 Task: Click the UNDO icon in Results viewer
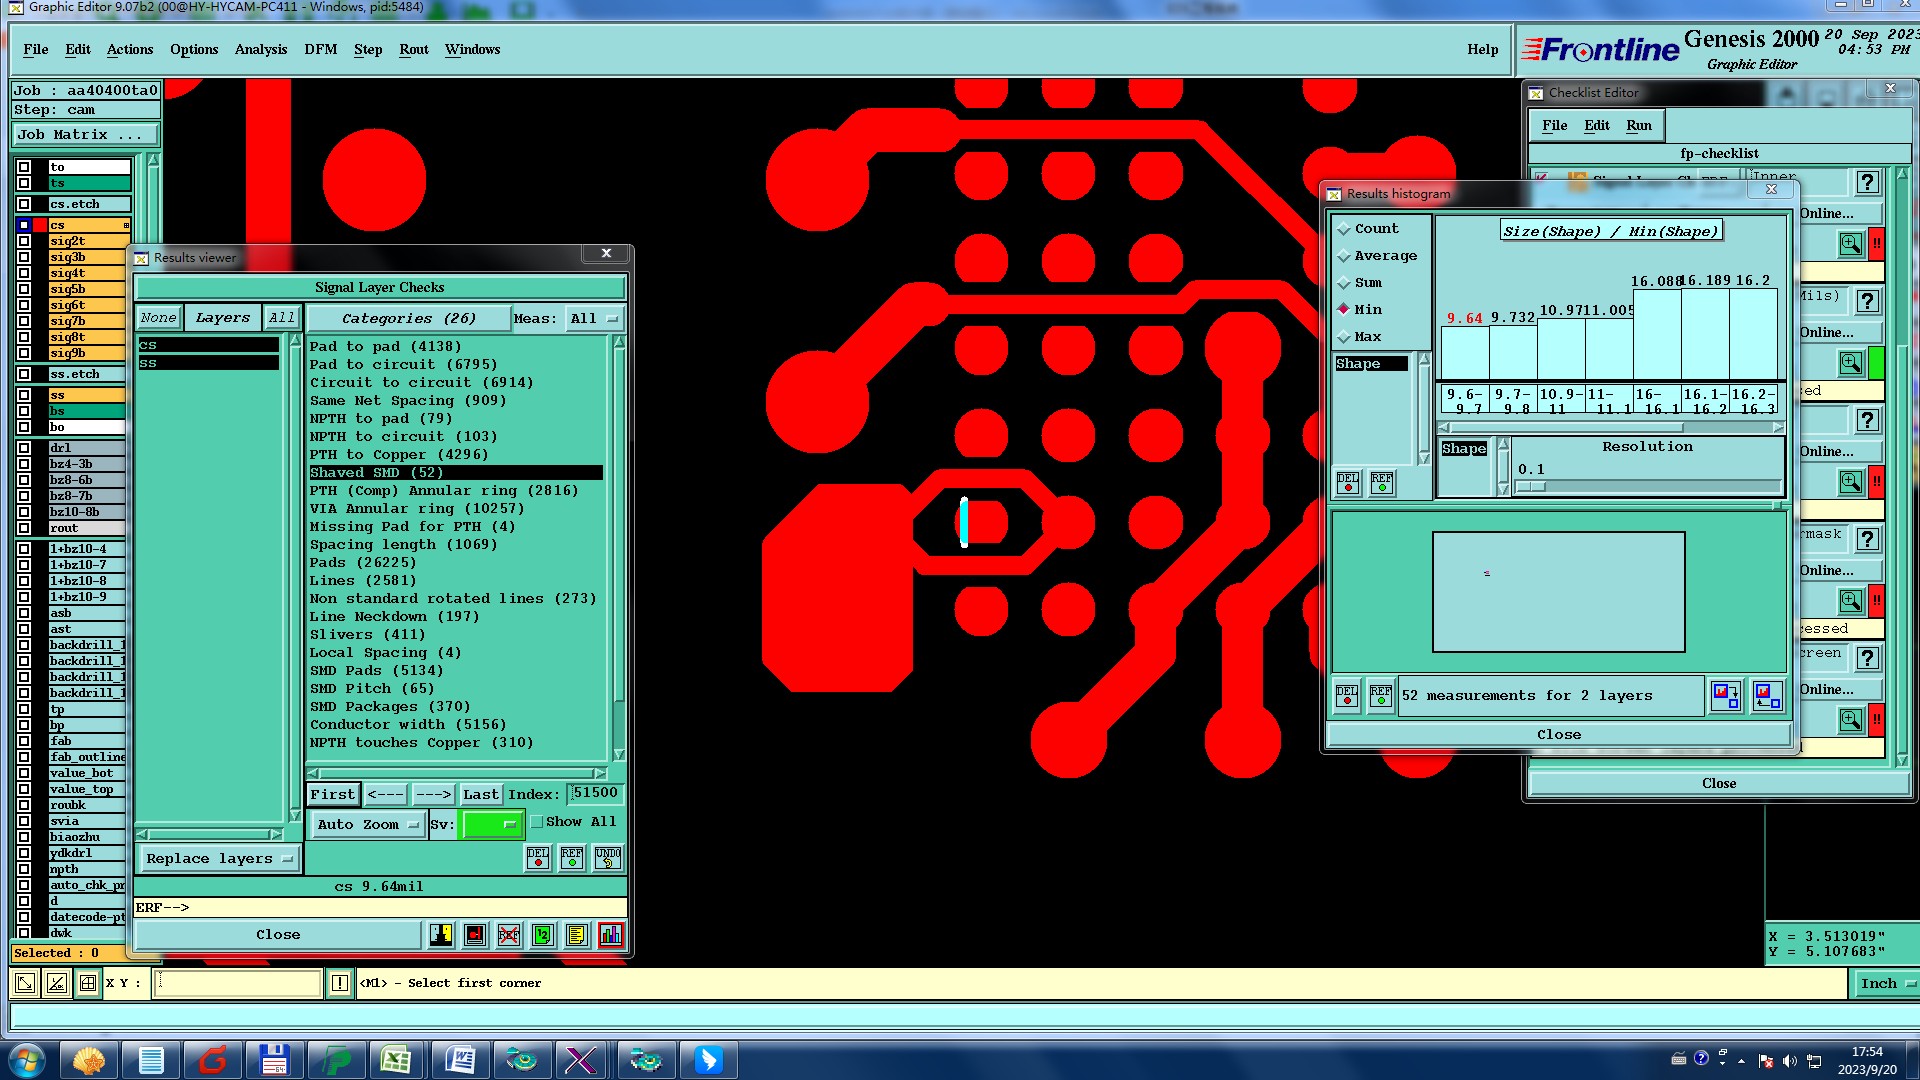(607, 858)
